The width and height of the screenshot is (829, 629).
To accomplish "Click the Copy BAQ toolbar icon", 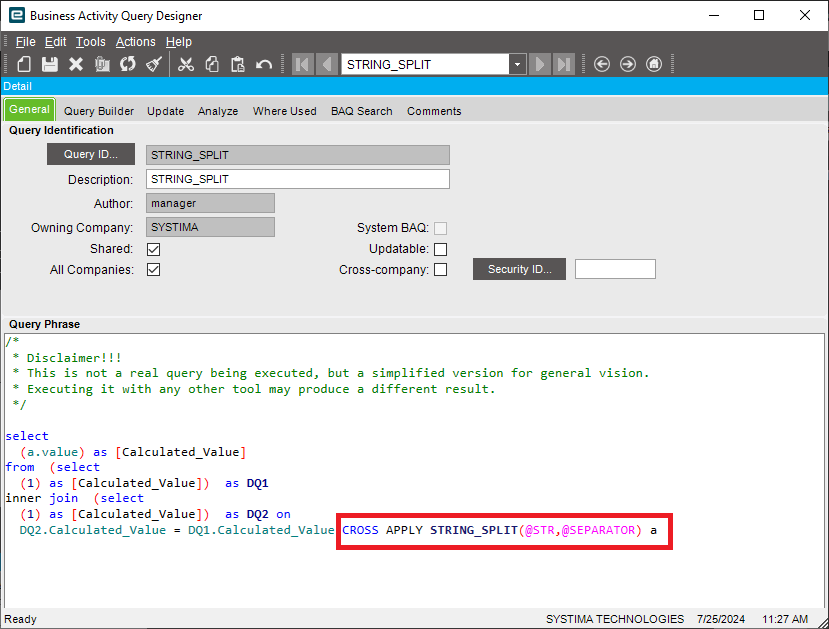I will pos(102,64).
